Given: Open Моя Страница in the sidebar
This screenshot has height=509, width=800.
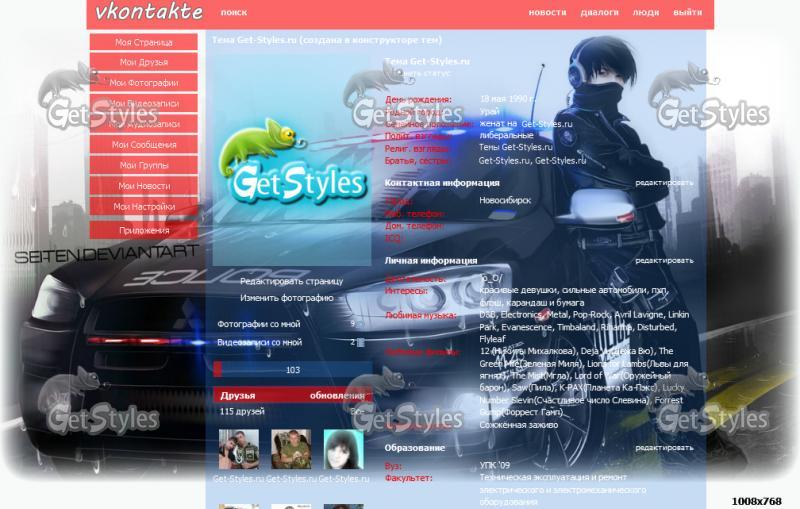Looking at the screenshot, I should (x=143, y=42).
